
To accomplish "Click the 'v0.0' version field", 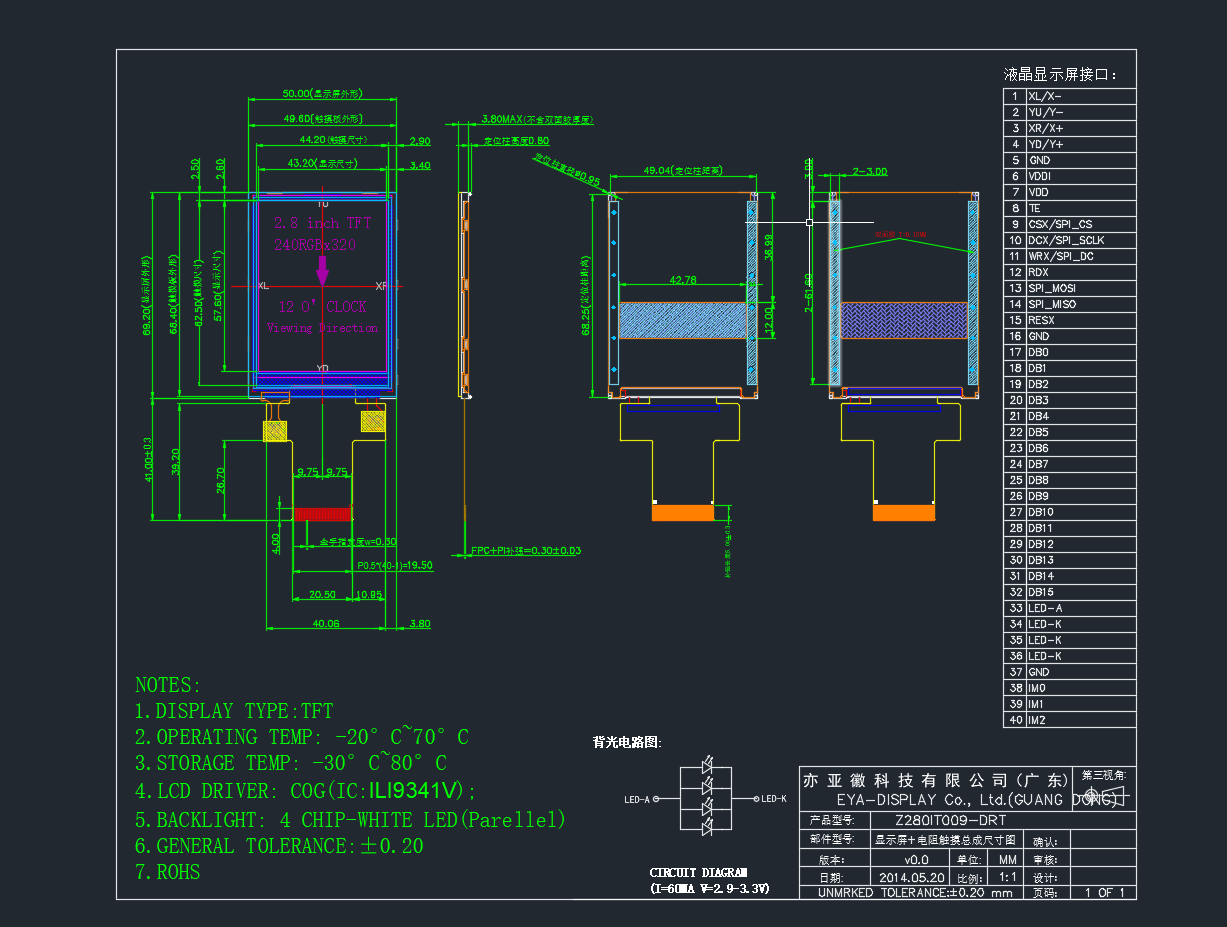I will tap(916, 859).
